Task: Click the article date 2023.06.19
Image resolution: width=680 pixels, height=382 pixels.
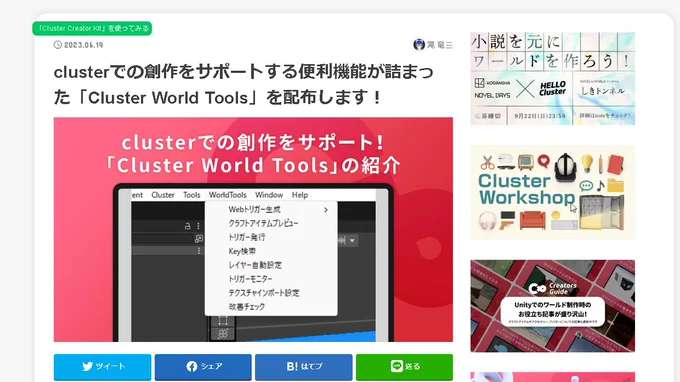Action: (x=84, y=45)
